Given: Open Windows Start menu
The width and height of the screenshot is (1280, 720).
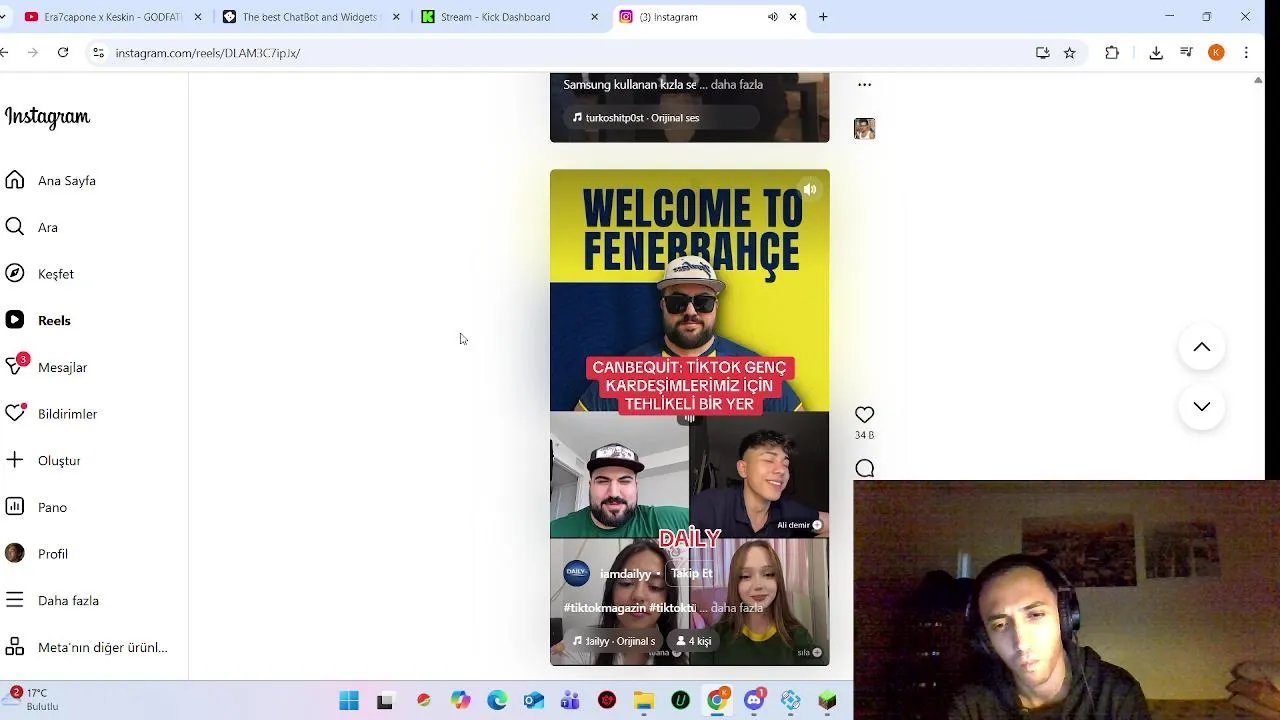Looking at the screenshot, I should tap(349, 701).
